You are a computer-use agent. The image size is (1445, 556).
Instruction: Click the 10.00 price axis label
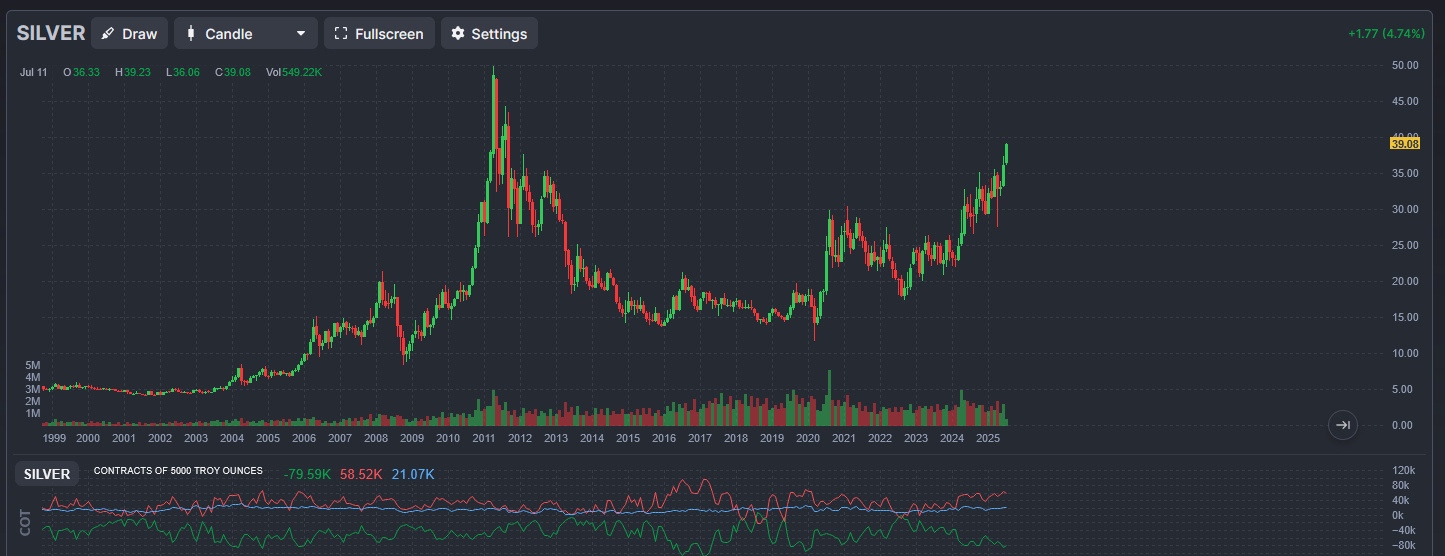click(x=1405, y=353)
